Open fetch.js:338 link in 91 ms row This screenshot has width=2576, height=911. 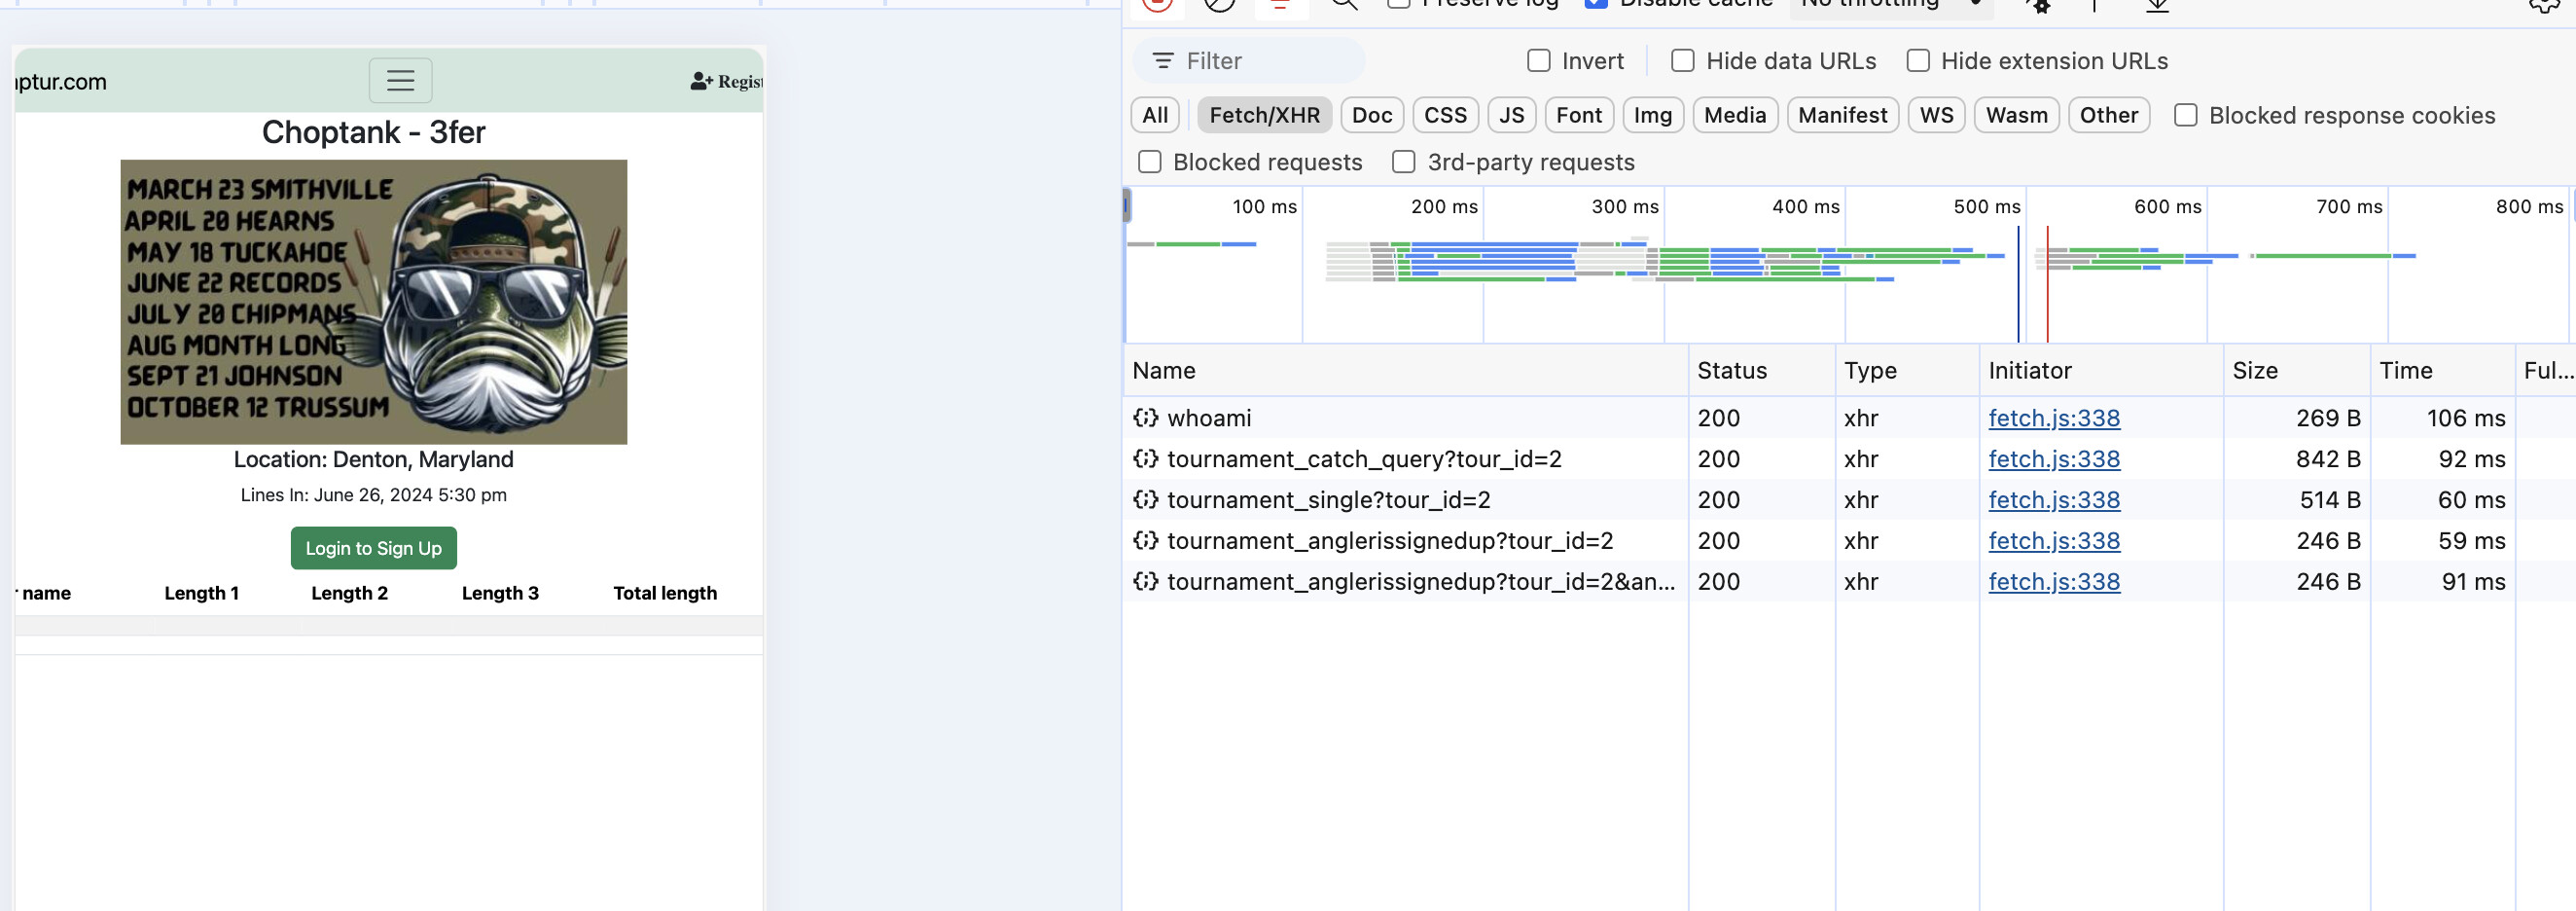pyautogui.click(x=2053, y=582)
